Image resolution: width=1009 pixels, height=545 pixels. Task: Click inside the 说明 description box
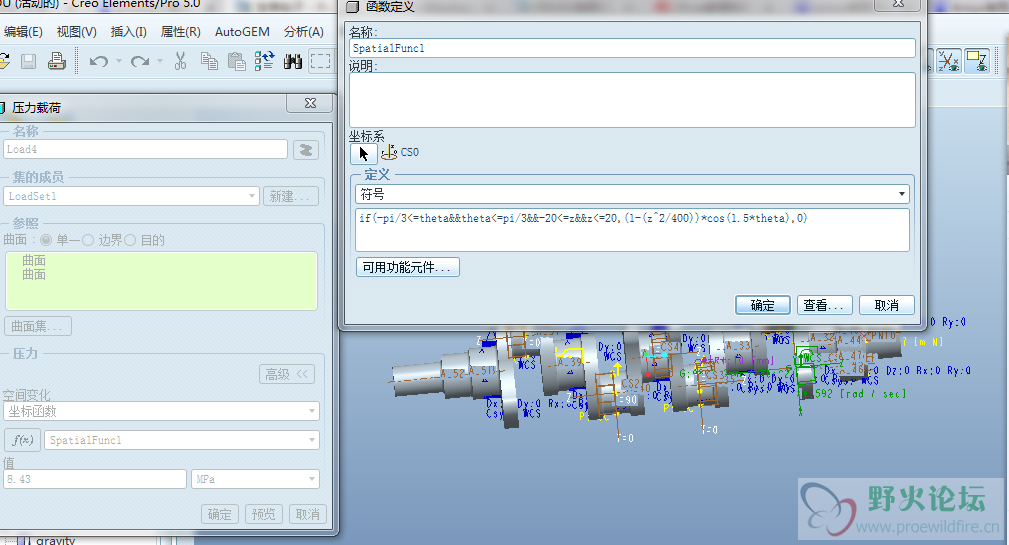coord(633,100)
